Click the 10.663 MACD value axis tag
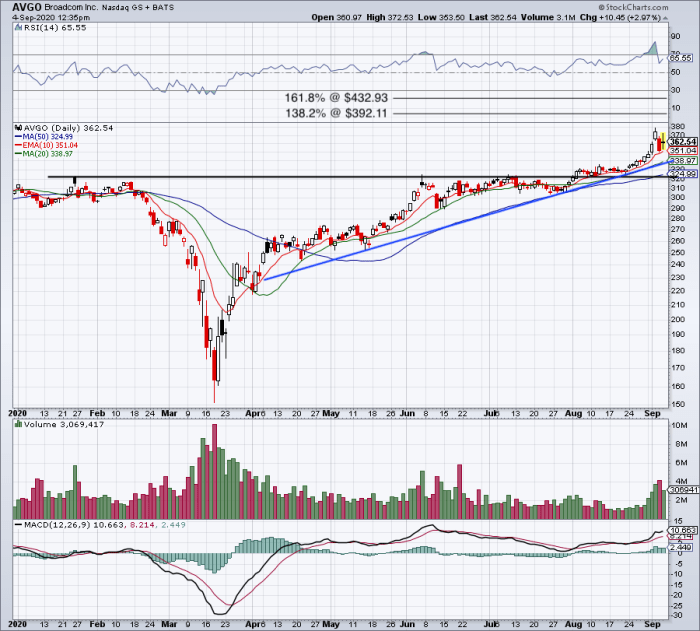700x631 pixels. pos(682,531)
